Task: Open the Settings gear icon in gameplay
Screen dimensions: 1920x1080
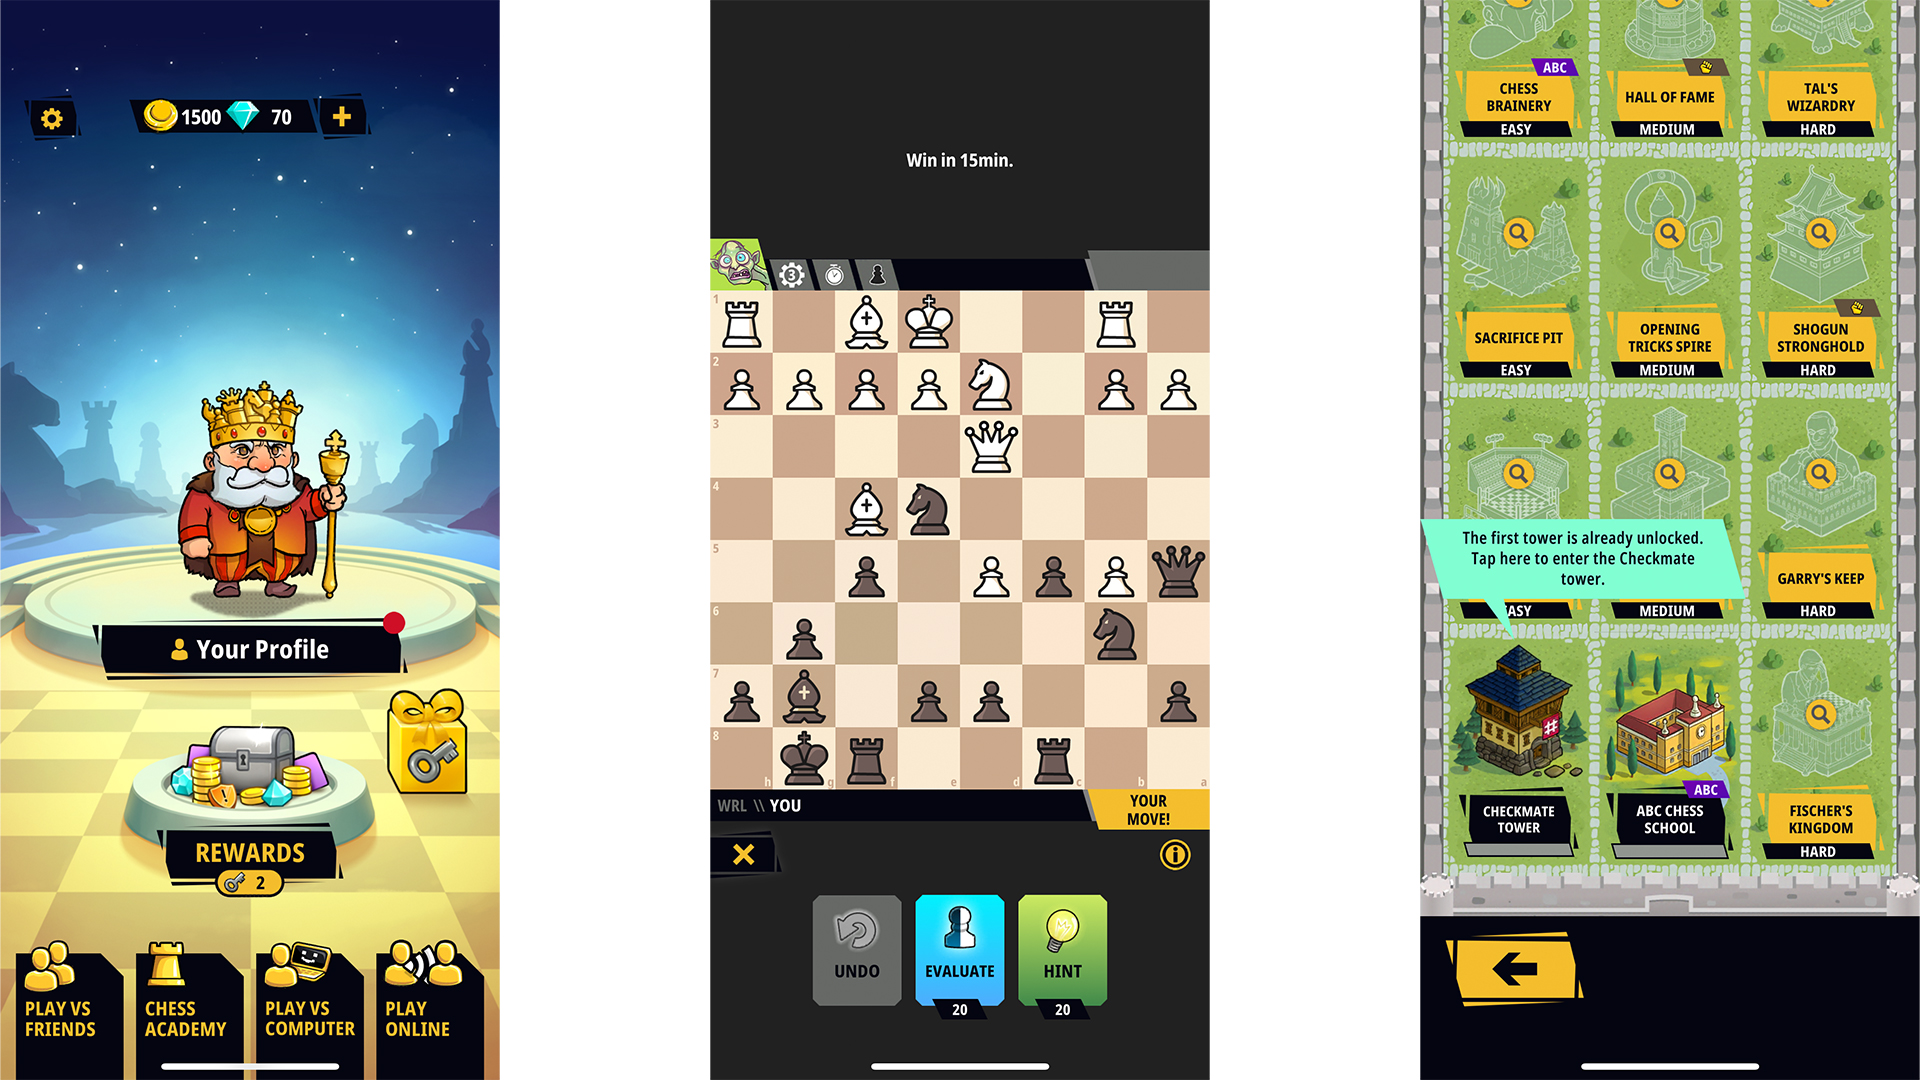Action: [x=793, y=272]
